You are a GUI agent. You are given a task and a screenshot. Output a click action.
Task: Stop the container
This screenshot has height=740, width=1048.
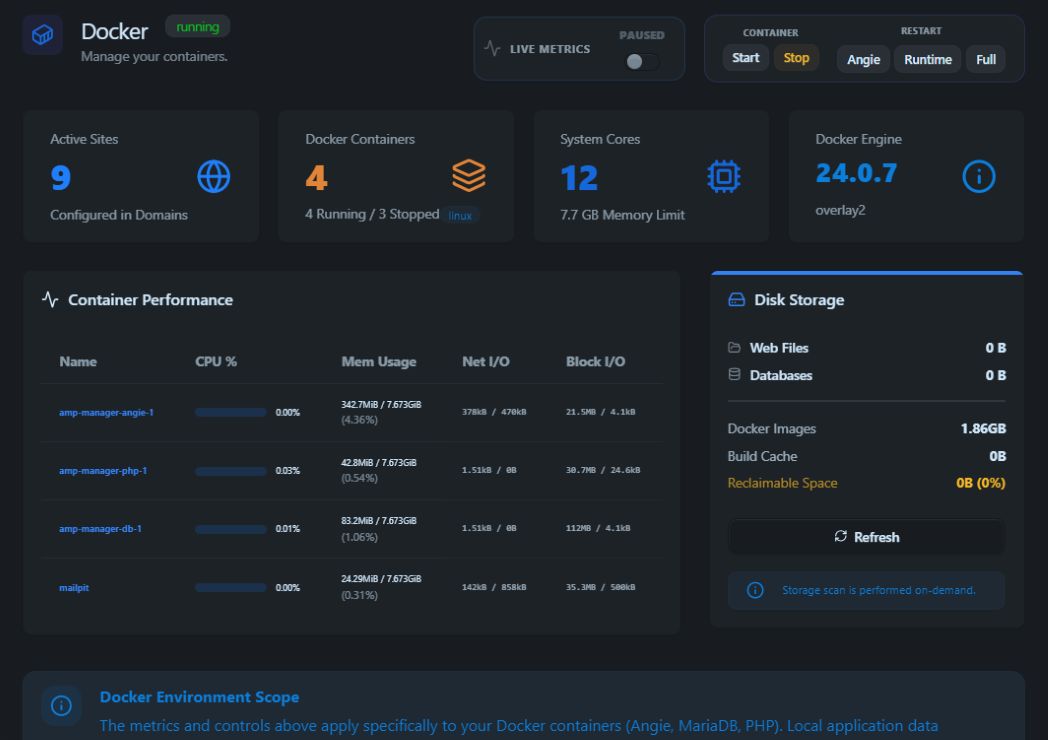click(796, 58)
